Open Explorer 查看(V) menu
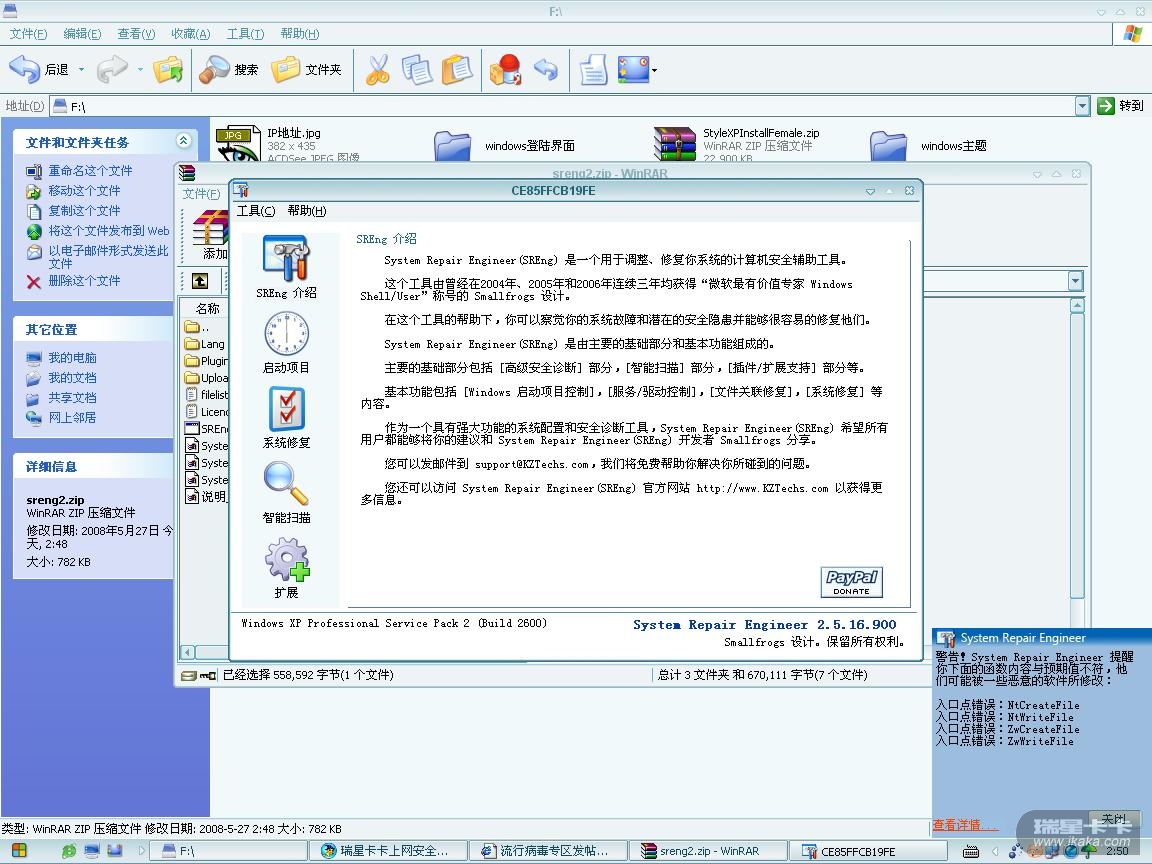 click(x=136, y=34)
